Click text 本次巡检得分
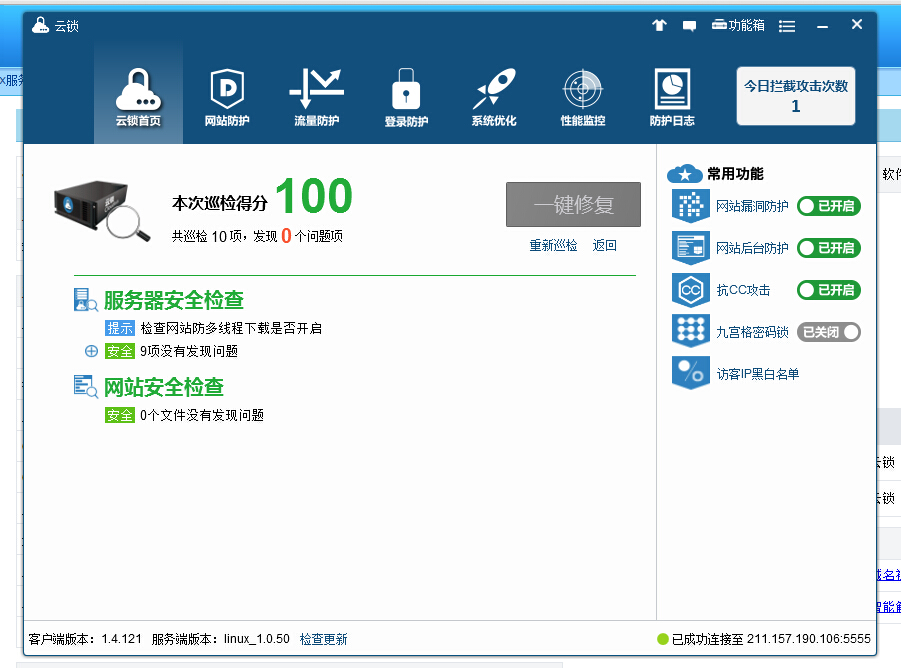The width and height of the screenshot is (901, 668). 220,203
